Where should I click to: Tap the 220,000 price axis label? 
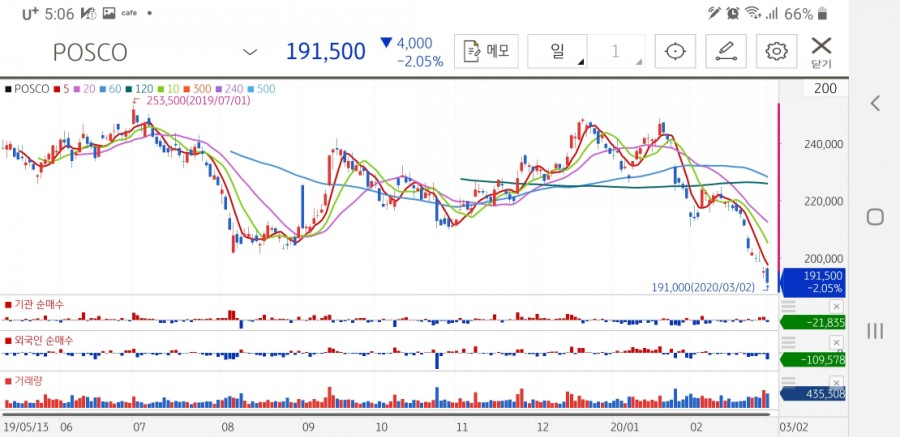pos(823,201)
